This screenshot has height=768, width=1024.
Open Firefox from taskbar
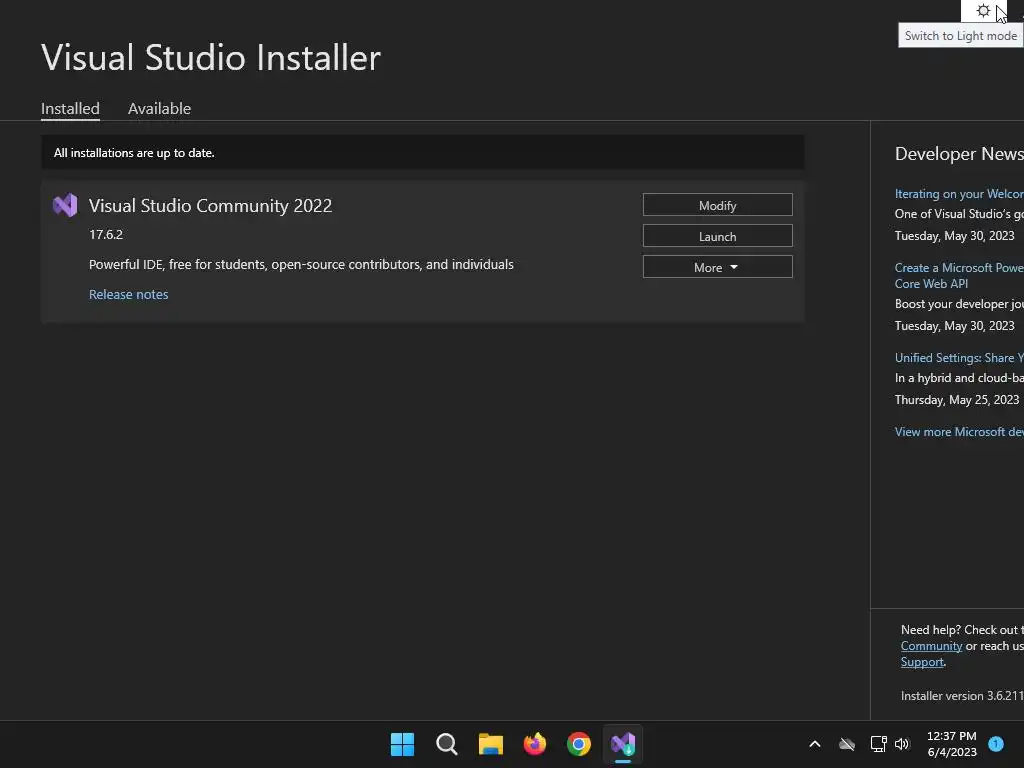535,744
